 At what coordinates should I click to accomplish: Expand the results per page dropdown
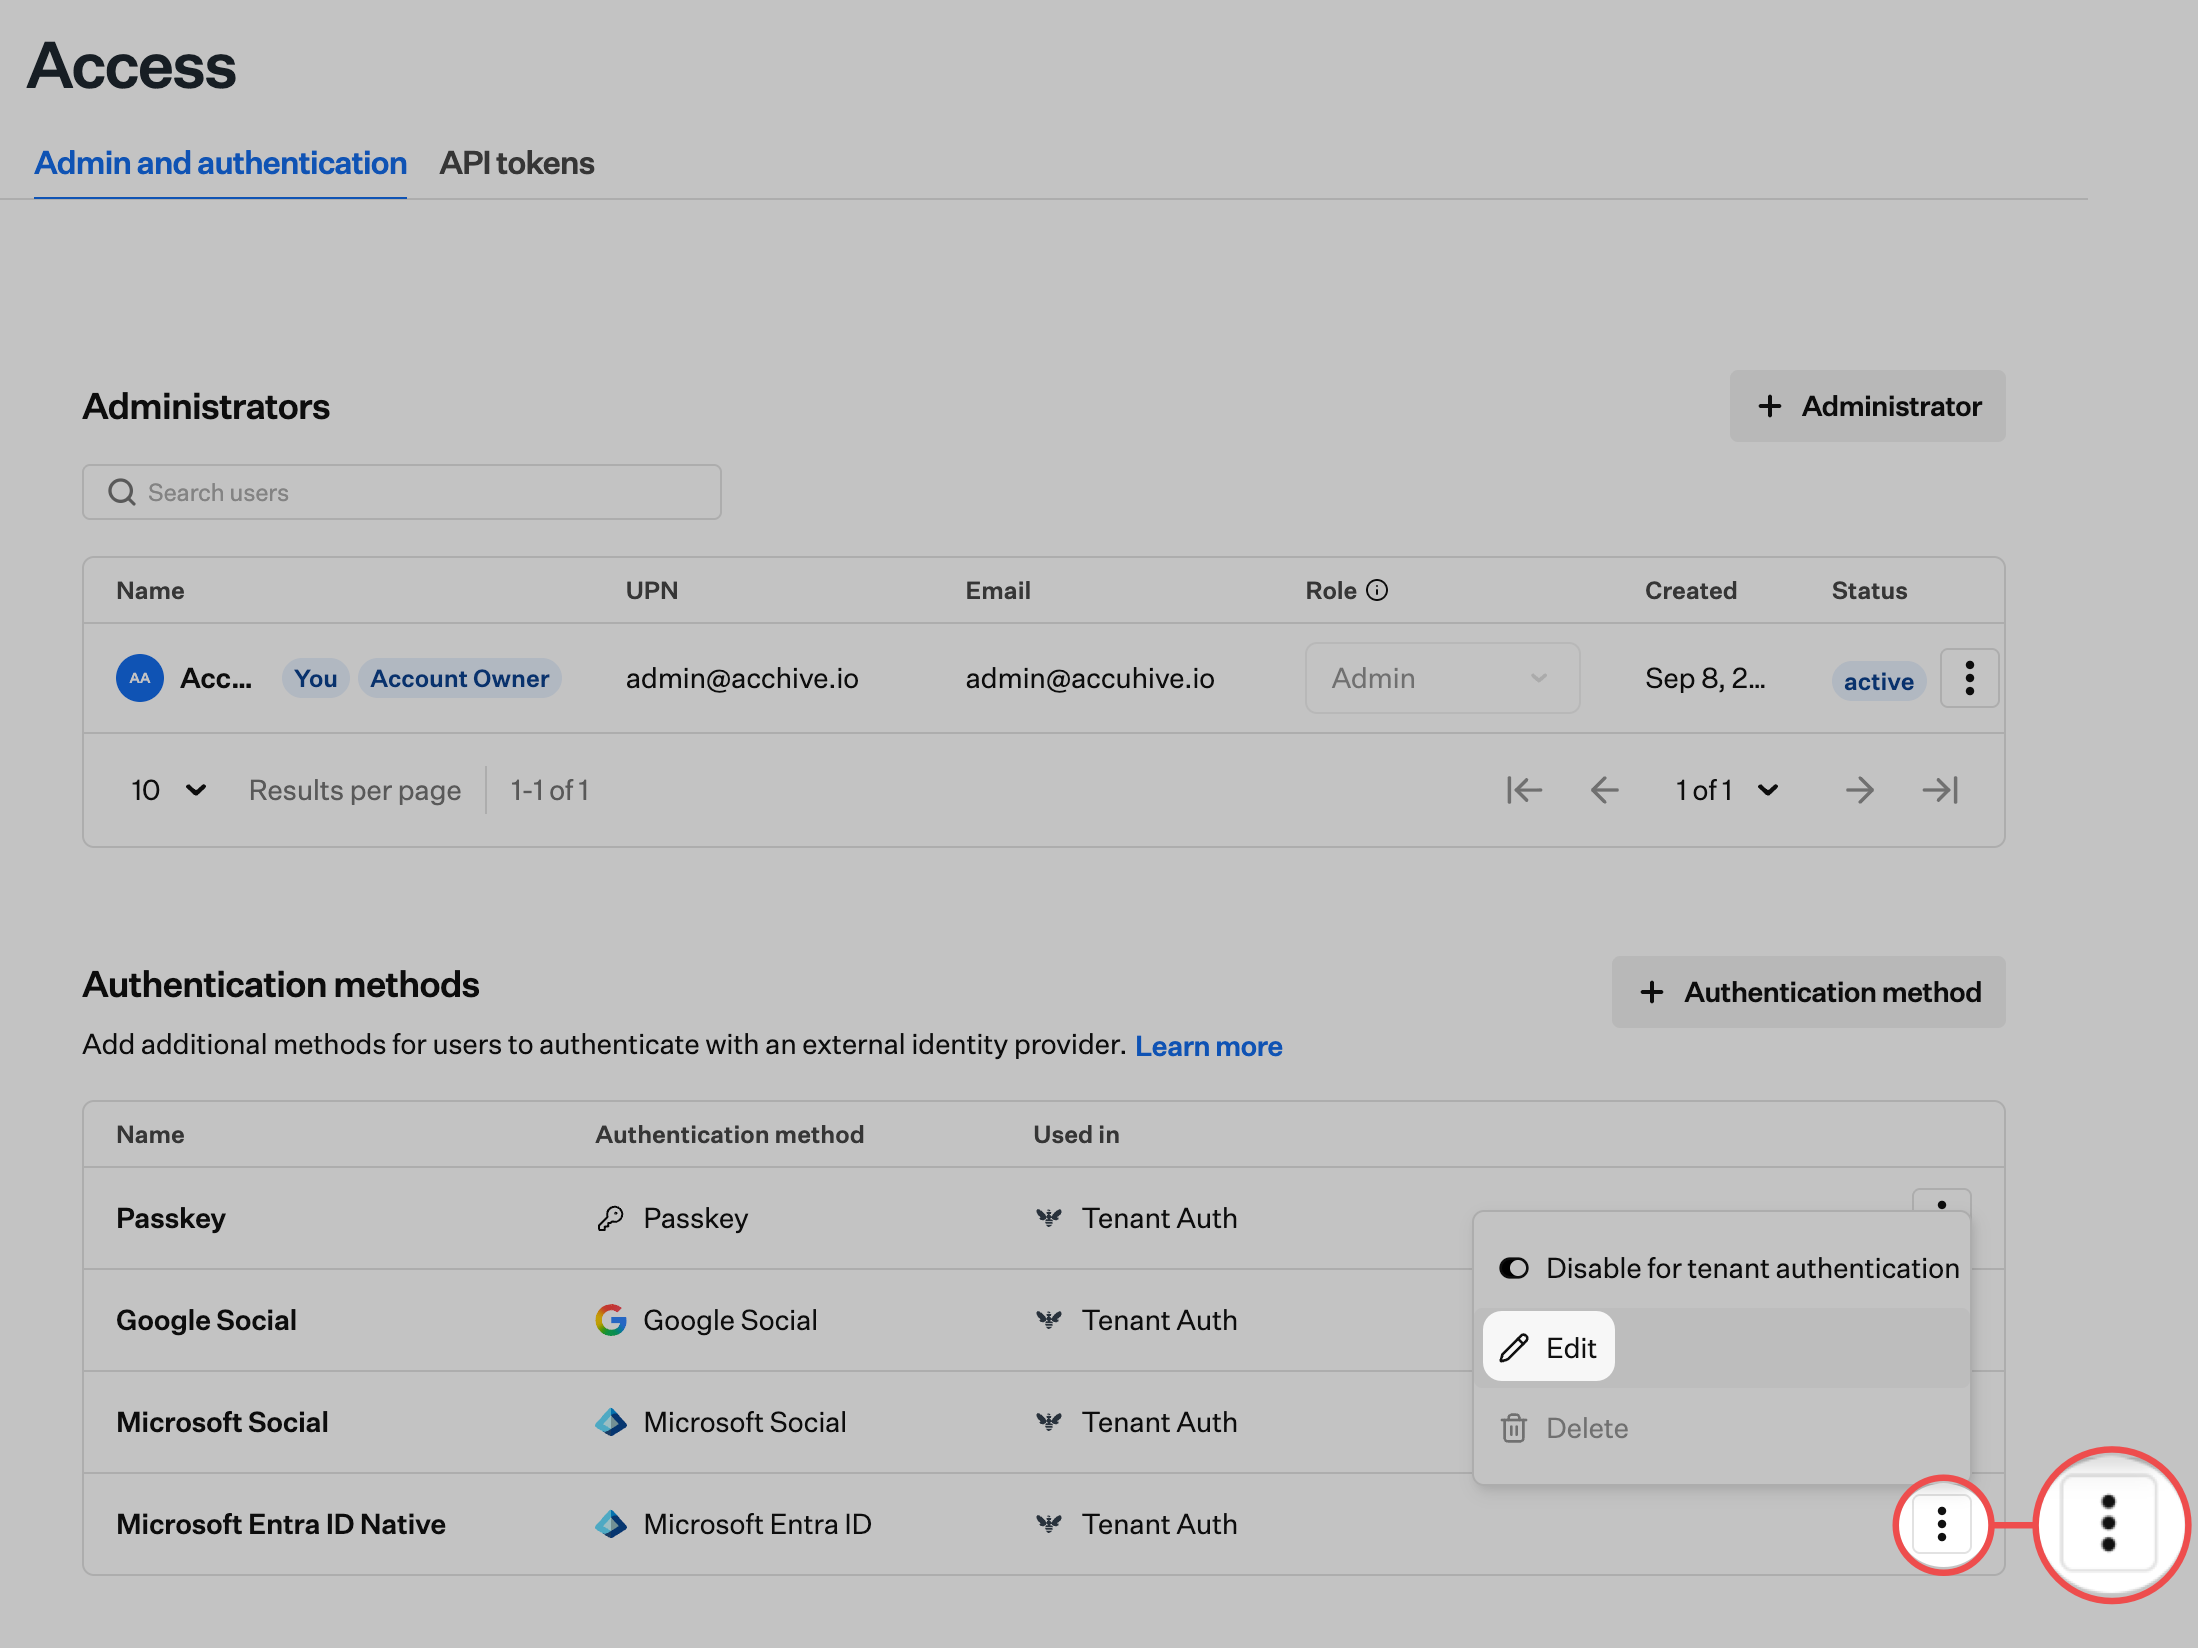coord(168,790)
